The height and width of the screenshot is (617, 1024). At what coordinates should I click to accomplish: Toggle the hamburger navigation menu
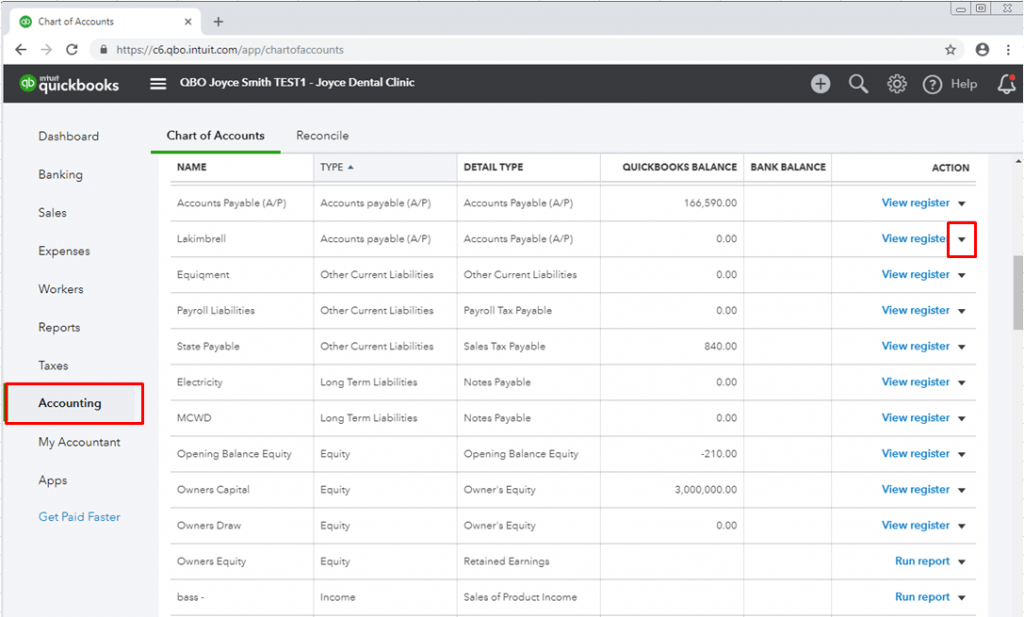click(158, 84)
